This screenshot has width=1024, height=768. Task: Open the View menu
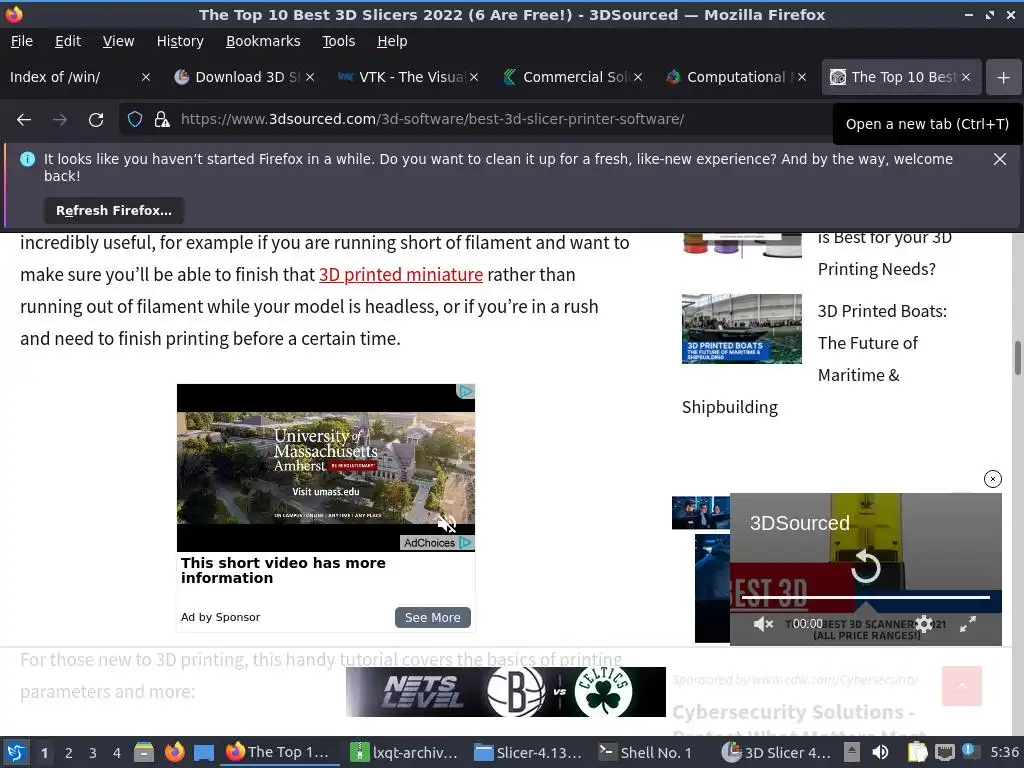(x=118, y=41)
